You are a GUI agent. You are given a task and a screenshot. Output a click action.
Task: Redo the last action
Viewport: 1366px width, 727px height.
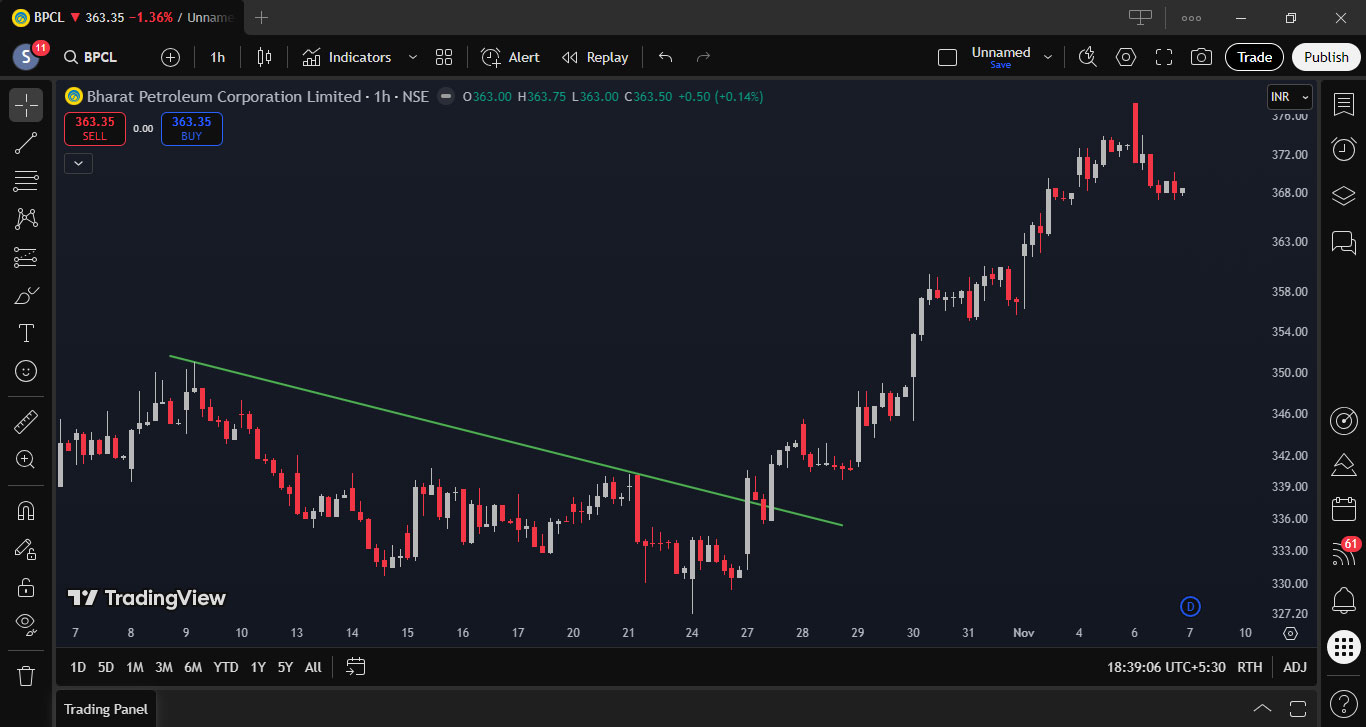[x=703, y=57]
